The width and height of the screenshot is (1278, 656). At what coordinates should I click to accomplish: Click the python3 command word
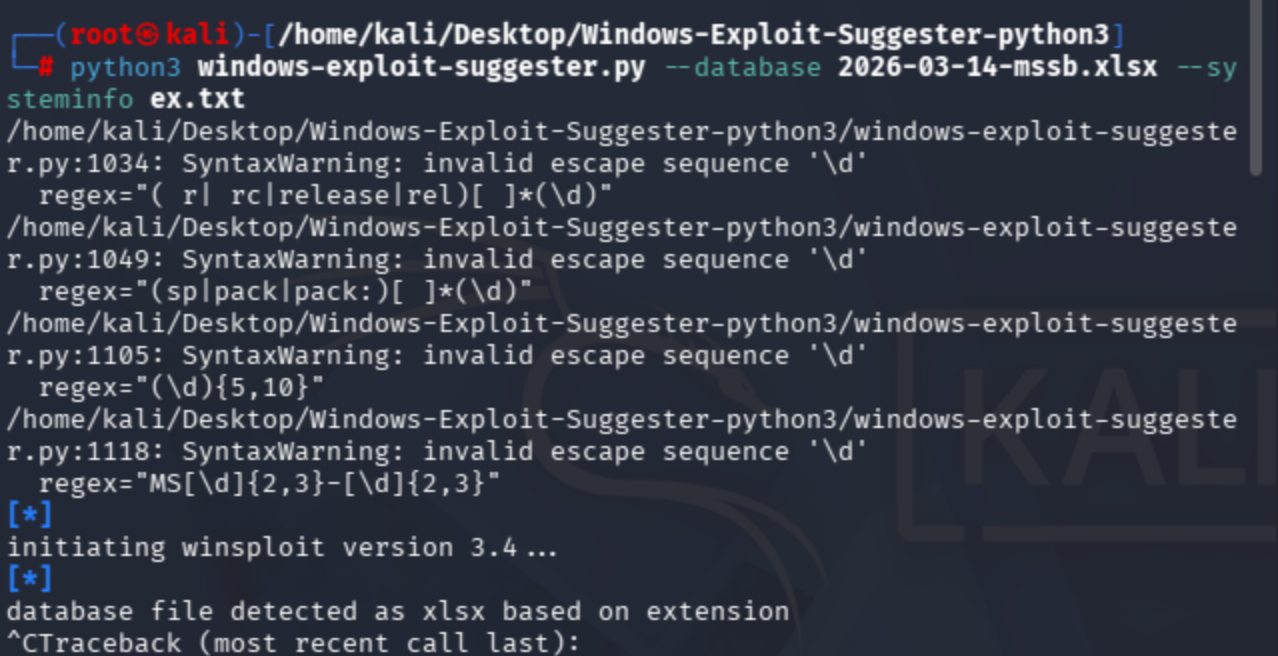tap(127, 68)
